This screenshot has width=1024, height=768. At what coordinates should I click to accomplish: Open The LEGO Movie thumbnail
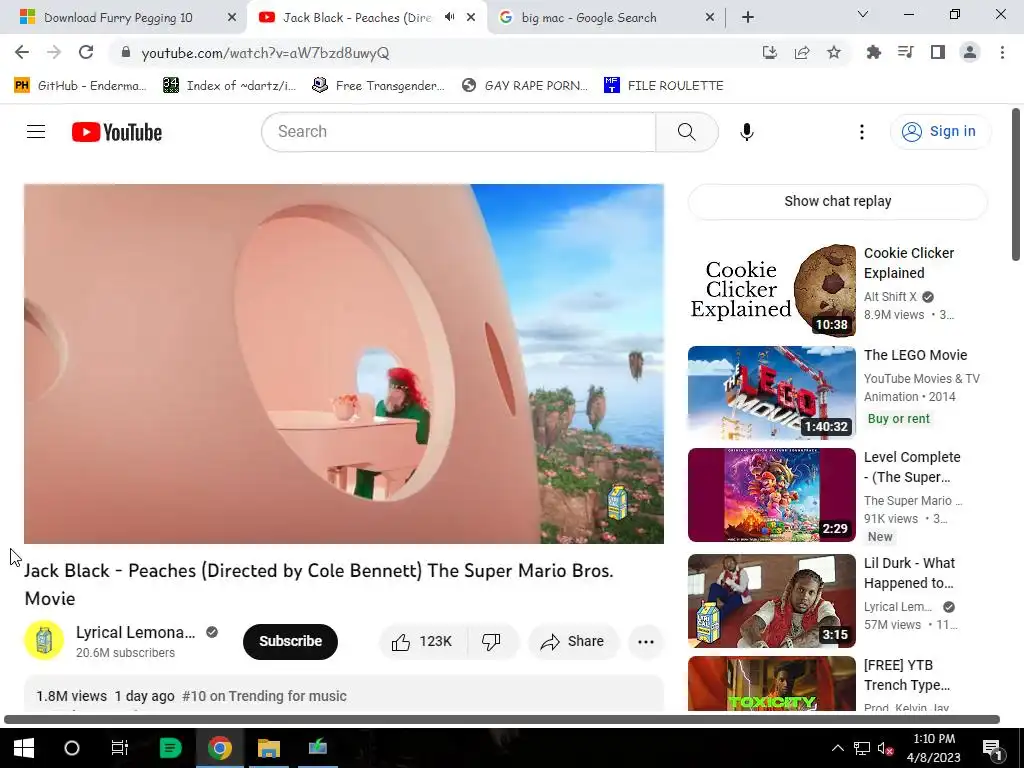pos(771,392)
